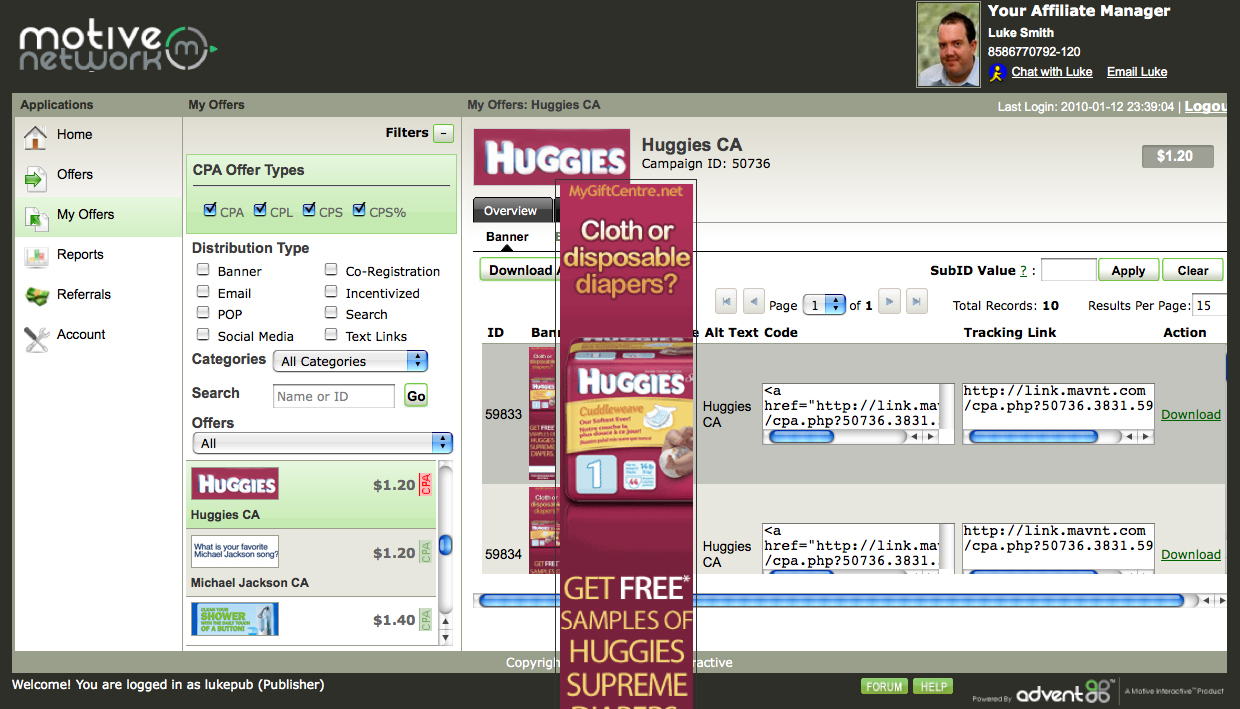Image resolution: width=1240 pixels, height=709 pixels.
Task: Check the POP distribution type
Action: tap(203, 313)
